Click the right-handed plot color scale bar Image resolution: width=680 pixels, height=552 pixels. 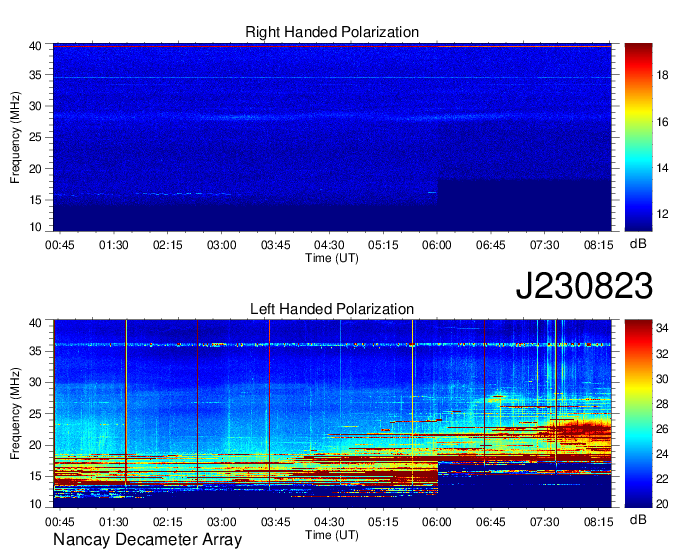tap(638, 137)
